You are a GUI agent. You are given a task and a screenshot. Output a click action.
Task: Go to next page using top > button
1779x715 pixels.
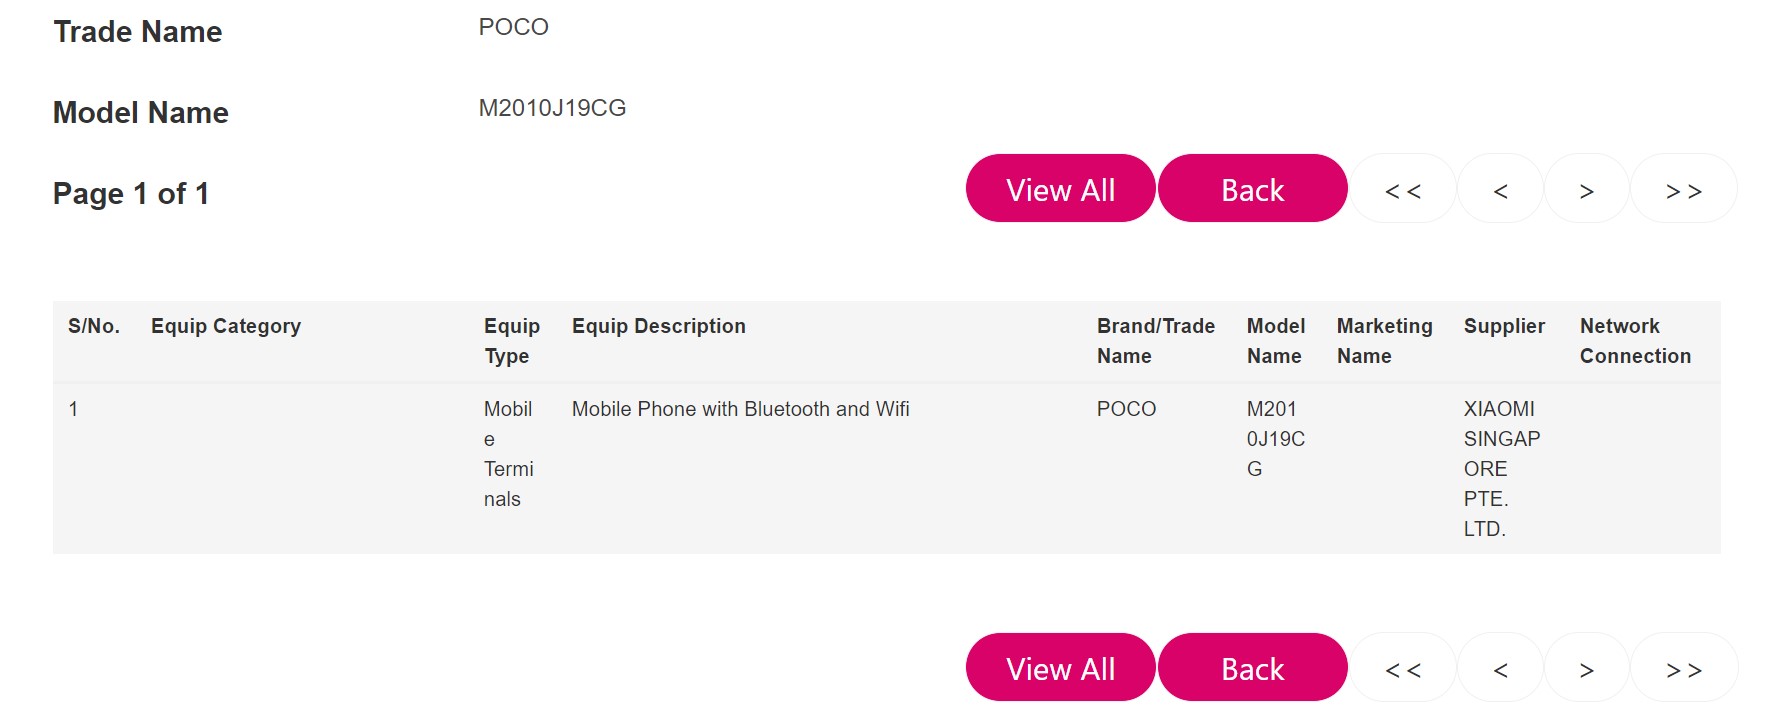tap(1586, 188)
